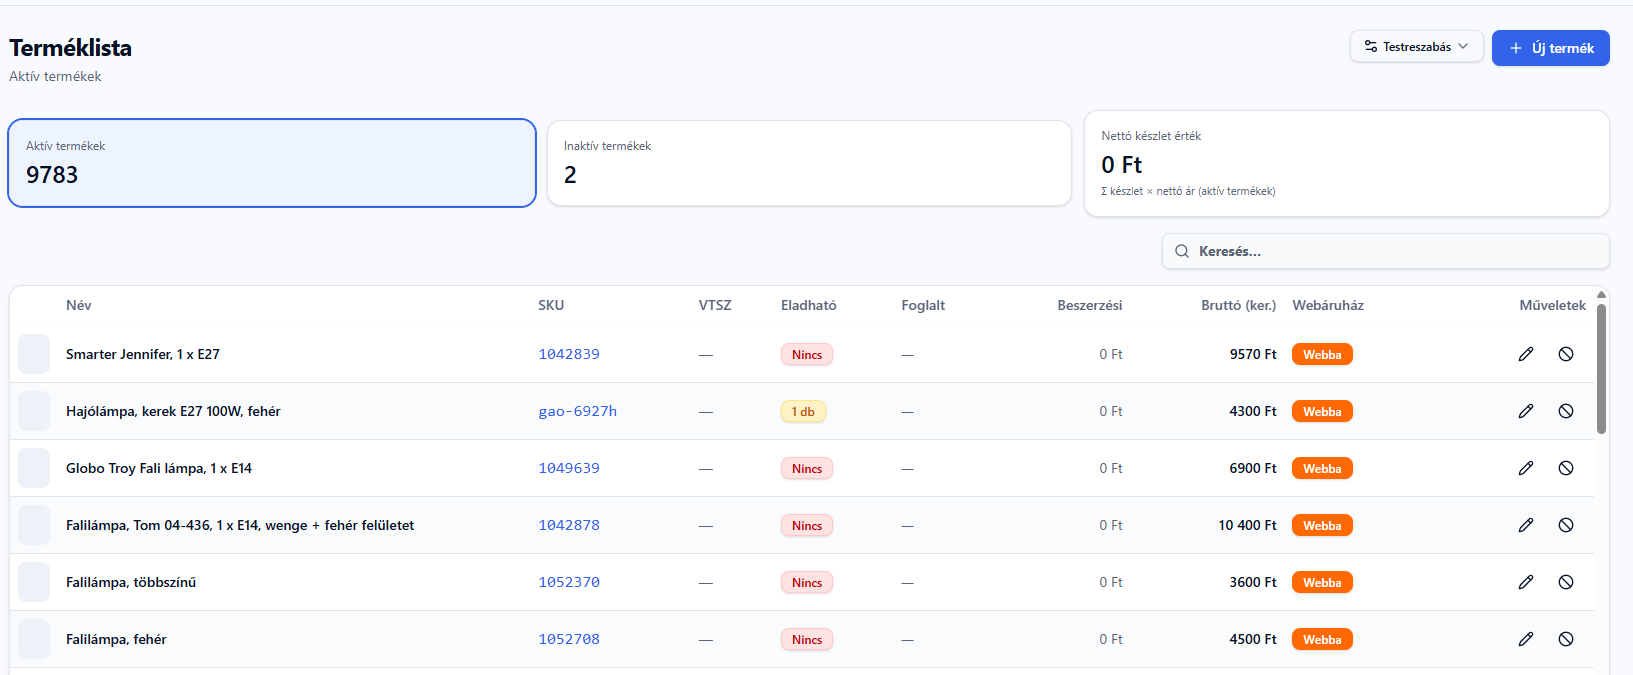Click product name Falilámpa, többszínű

(x=131, y=582)
